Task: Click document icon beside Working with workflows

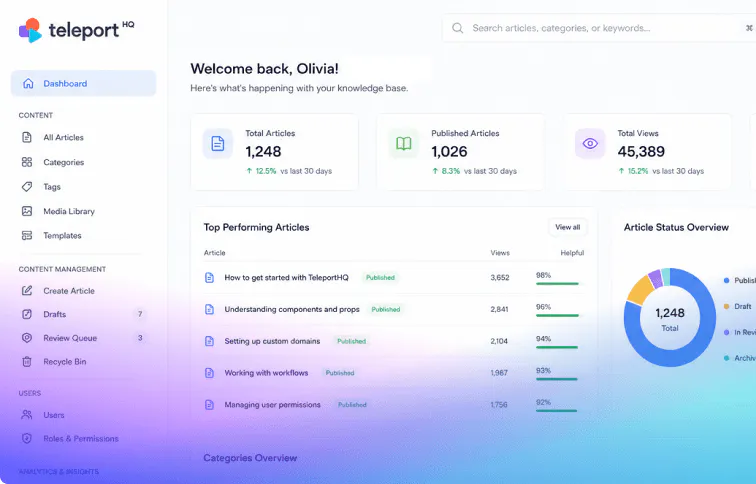Action: [x=209, y=373]
